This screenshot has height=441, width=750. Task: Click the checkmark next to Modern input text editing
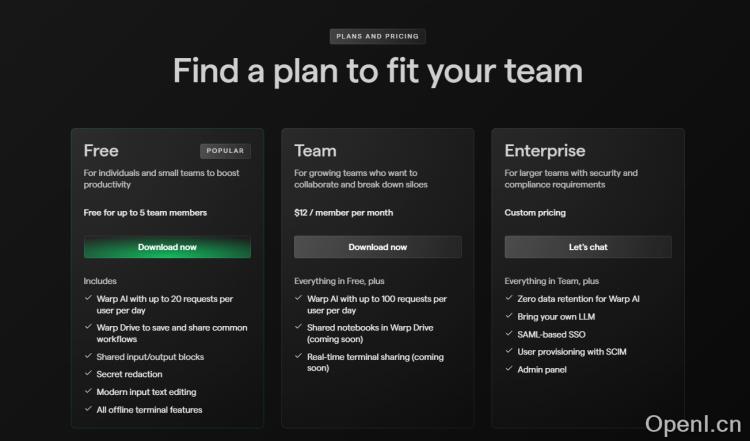(x=88, y=392)
